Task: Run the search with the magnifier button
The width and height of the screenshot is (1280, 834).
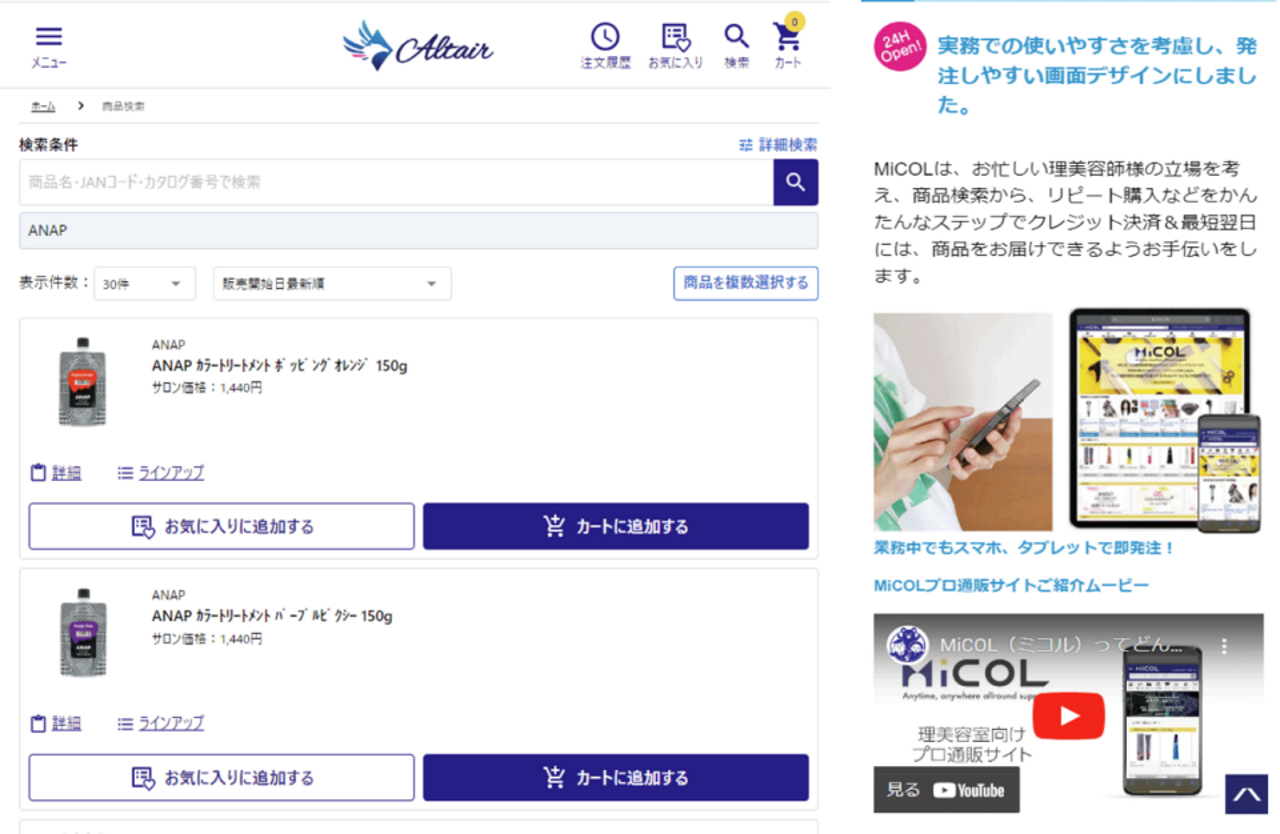Action: [795, 183]
